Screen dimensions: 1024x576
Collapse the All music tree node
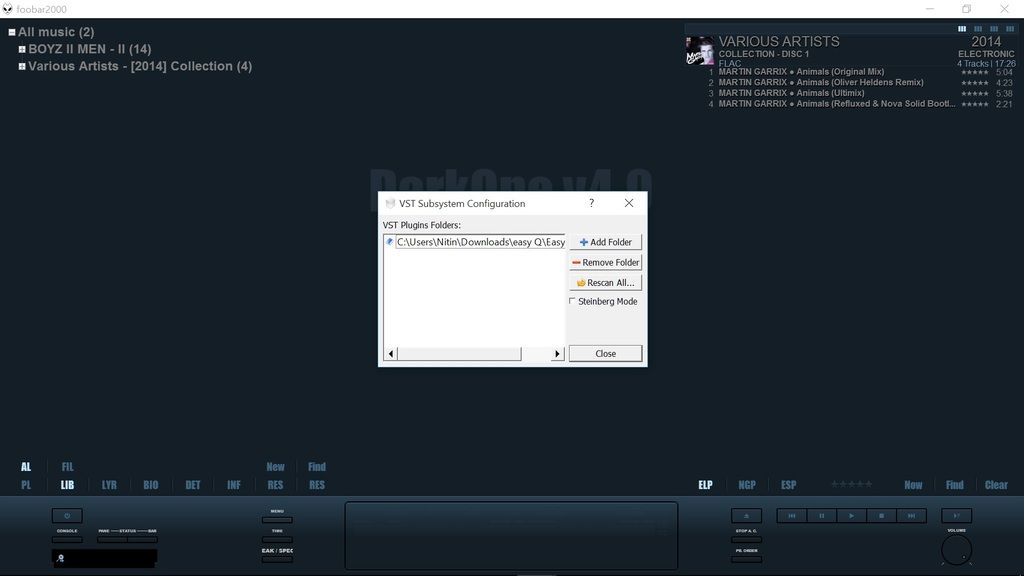coord(12,32)
